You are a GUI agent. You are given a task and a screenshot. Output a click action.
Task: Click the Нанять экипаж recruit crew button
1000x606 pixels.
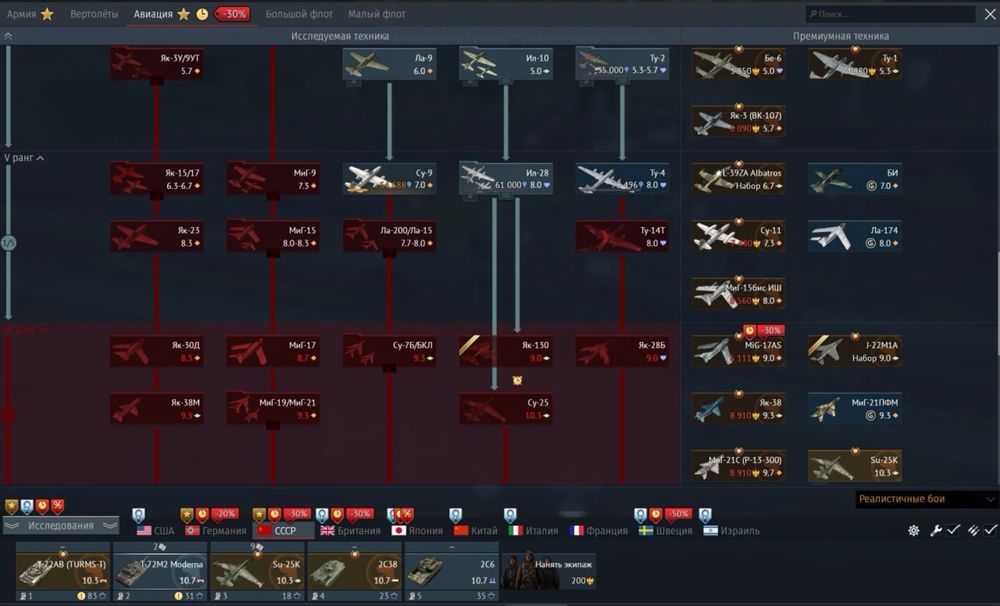click(x=549, y=571)
